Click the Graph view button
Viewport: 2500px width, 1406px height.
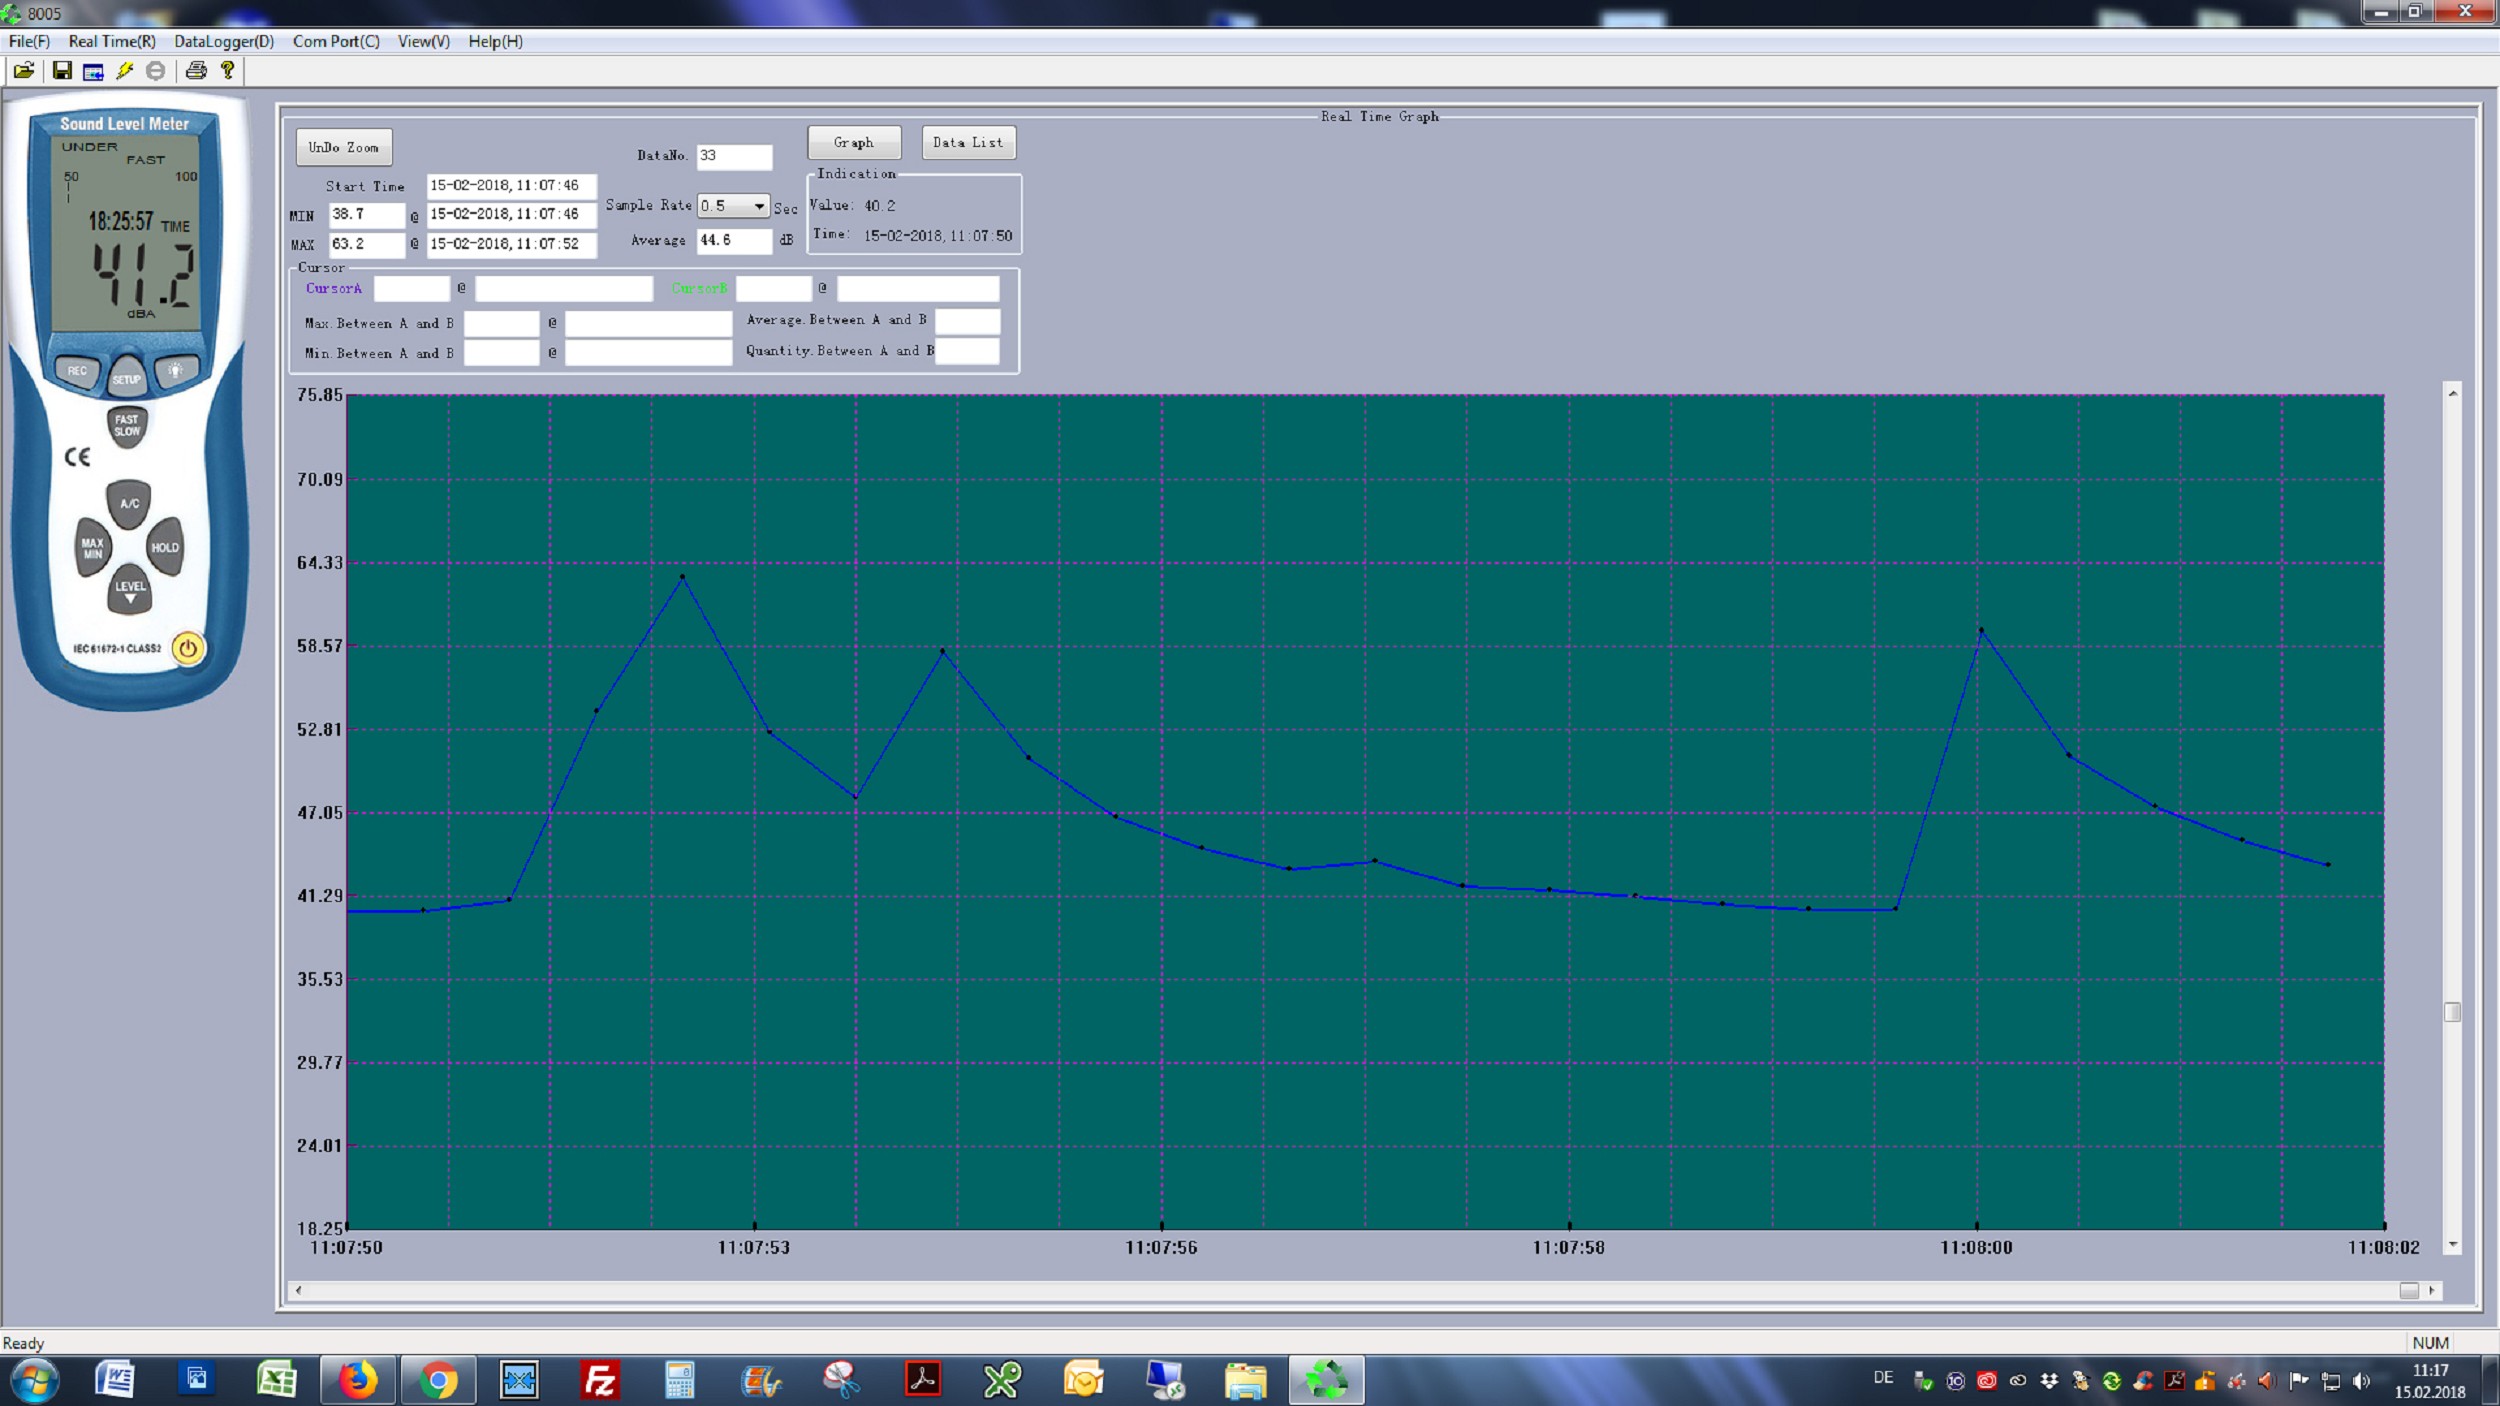click(x=852, y=141)
